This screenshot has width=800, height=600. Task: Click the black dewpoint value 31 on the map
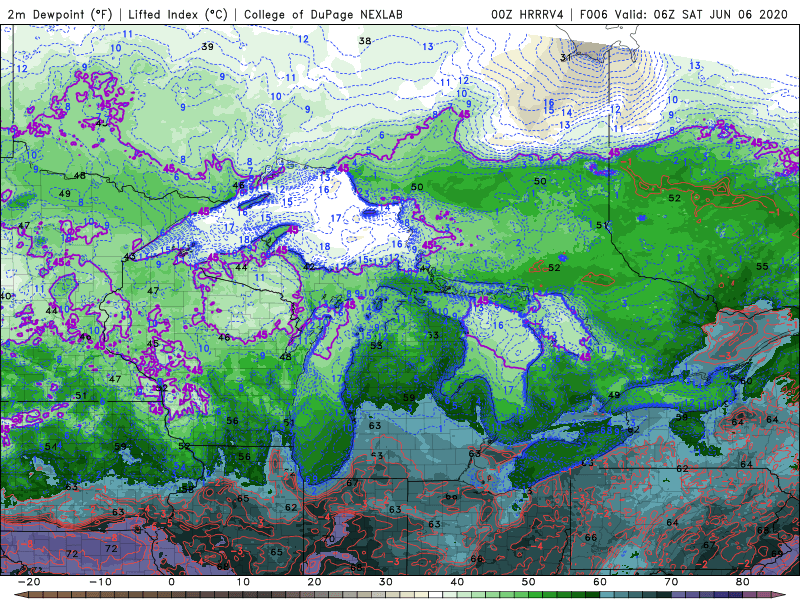(x=566, y=57)
